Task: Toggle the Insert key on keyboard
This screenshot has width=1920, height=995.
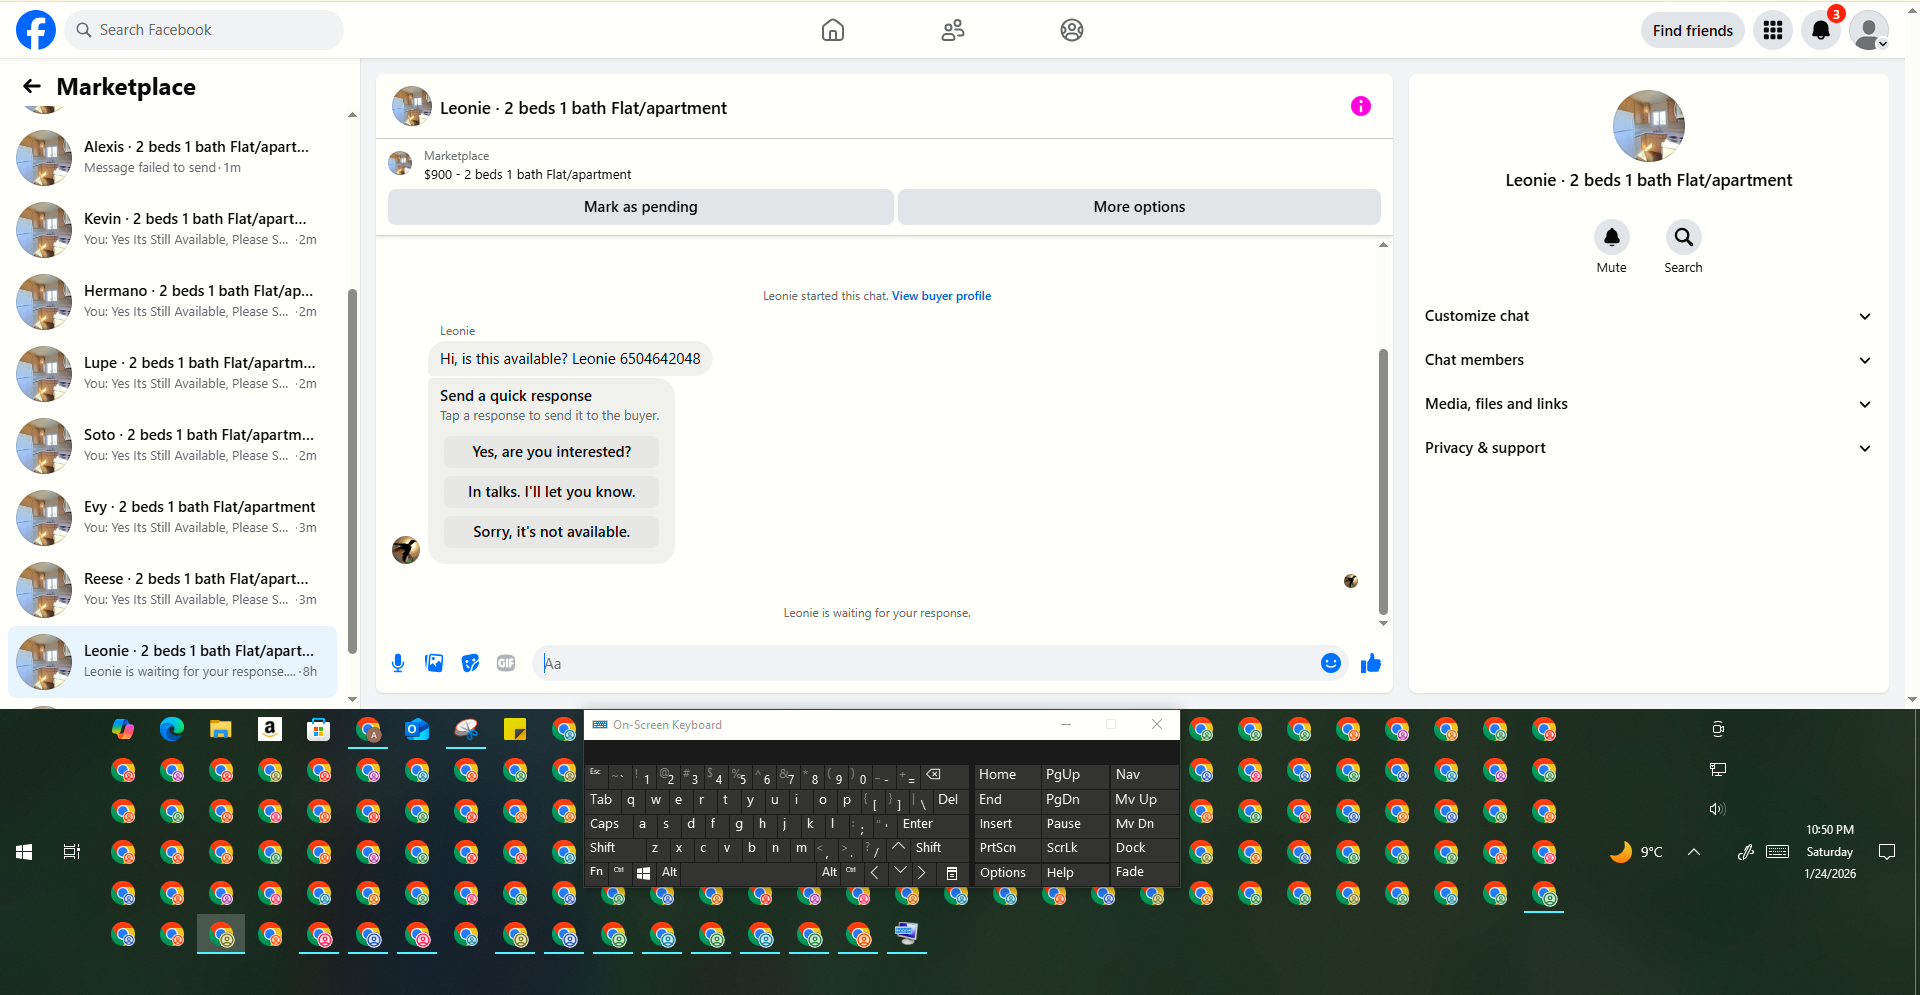Action: coord(1007,824)
